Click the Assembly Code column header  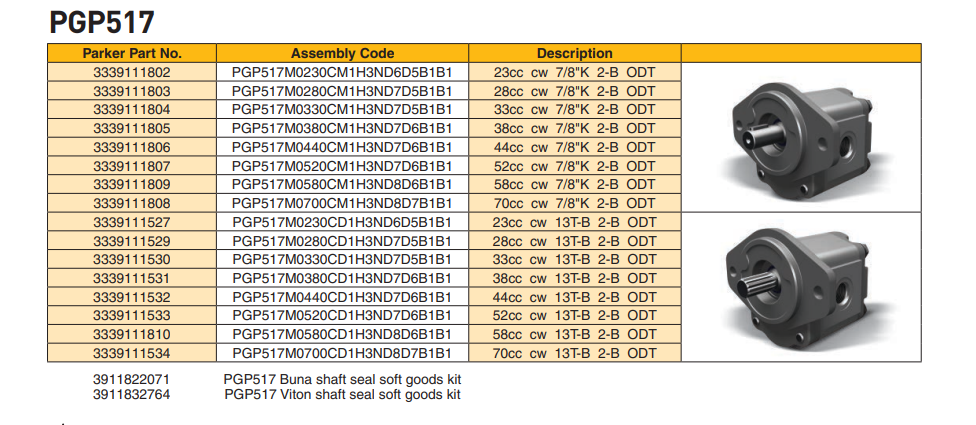pos(342,53)
